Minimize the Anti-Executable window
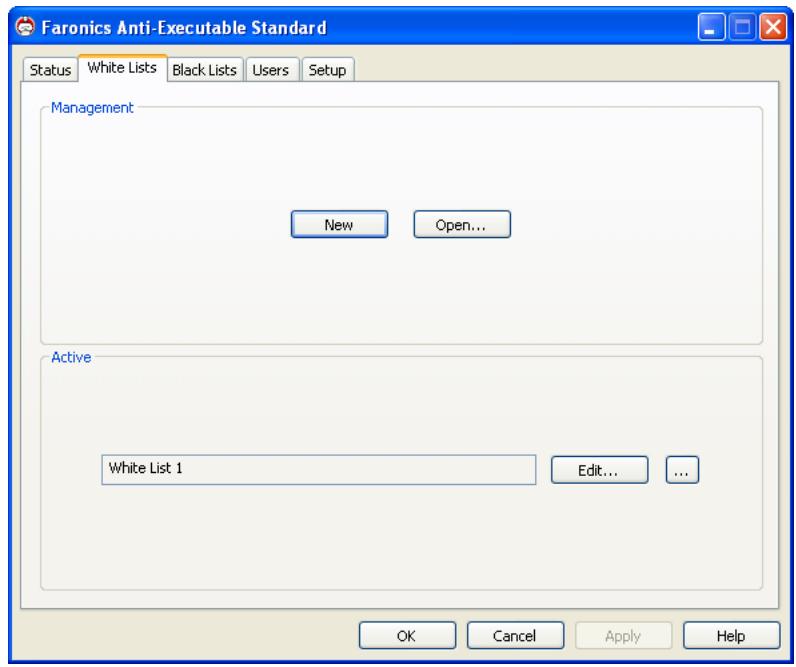 click(x=711, y=27)
